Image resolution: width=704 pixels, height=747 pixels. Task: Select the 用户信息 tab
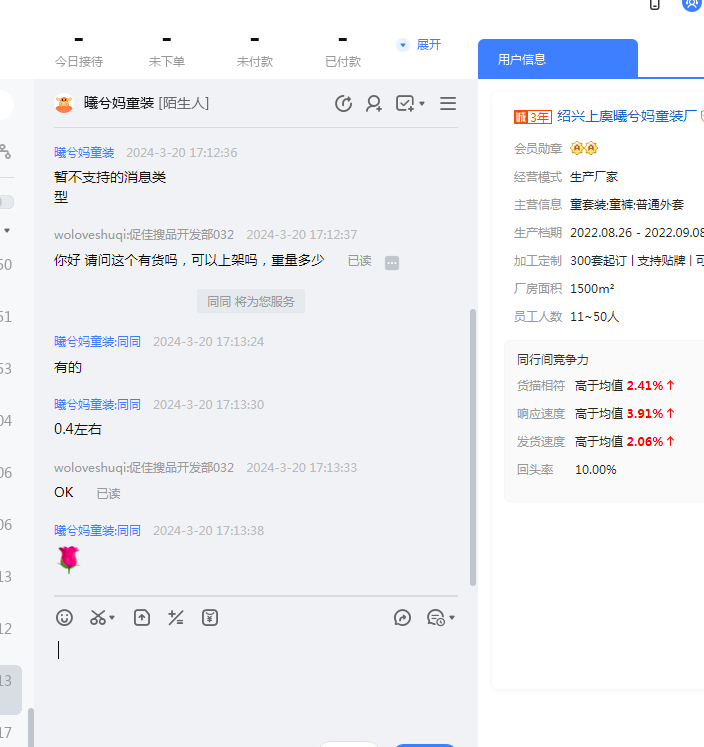[557, 59]
